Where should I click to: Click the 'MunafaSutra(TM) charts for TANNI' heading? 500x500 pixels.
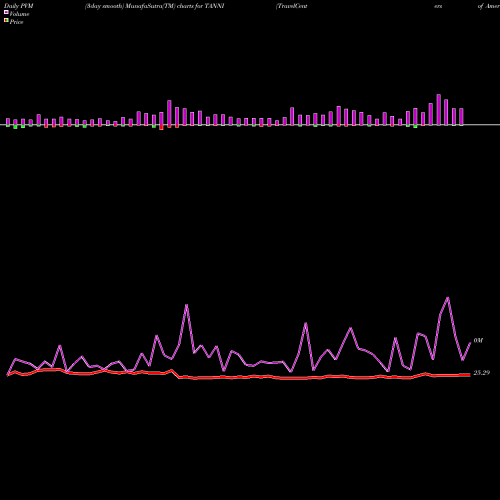click(x=175, y=6)
